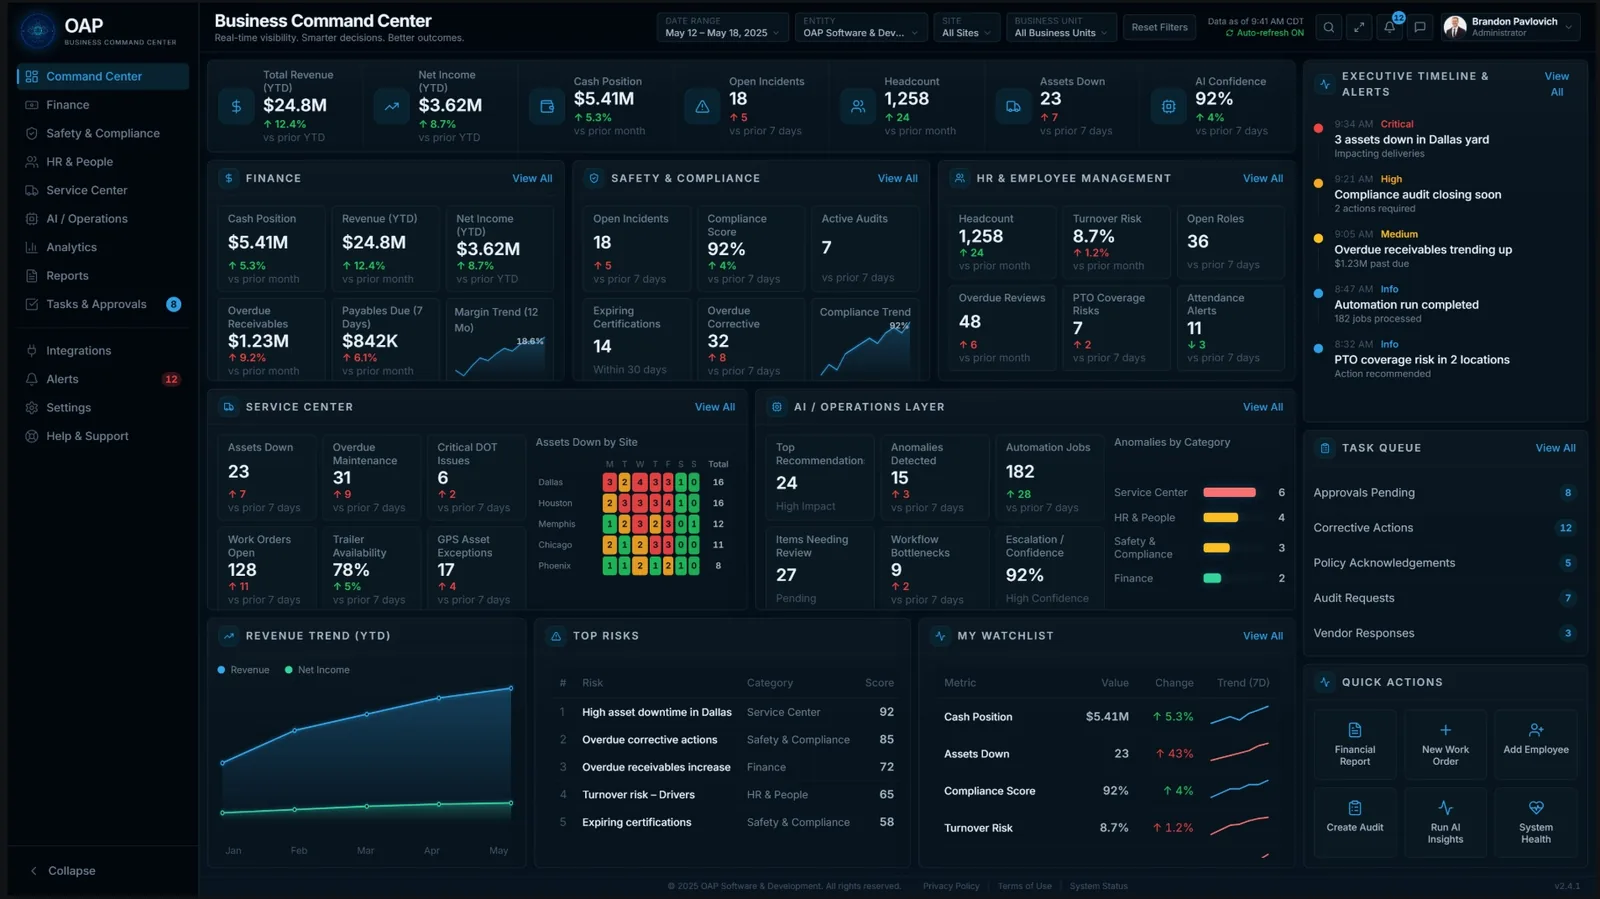1600x899 pixels.
Task: Click the Total Revenue dollar icon
Action: pyautogui.click(x=236, y=106)
